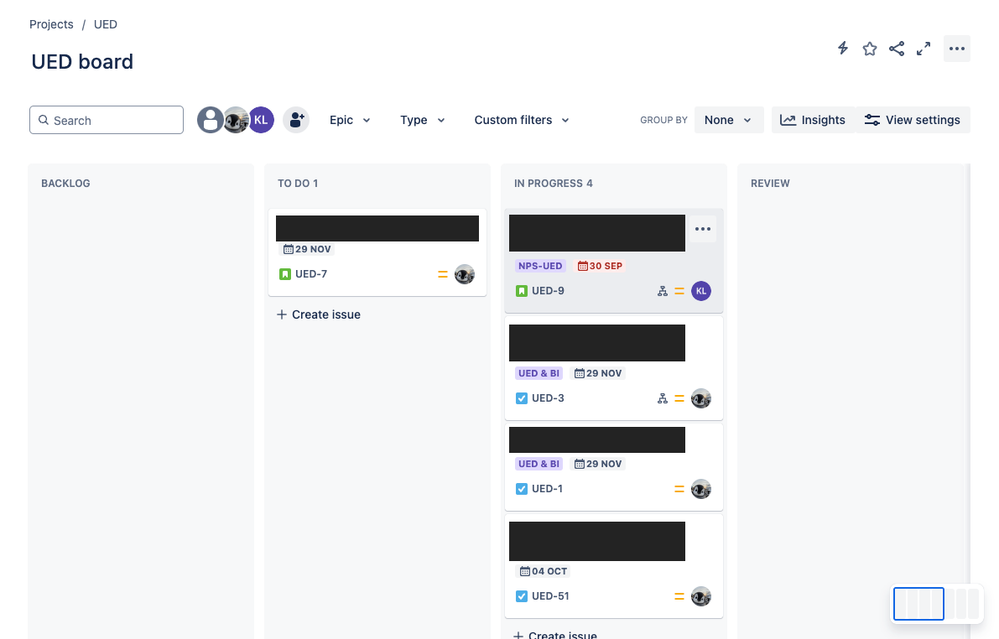Click the UED & BI label on UED-1
999x639 pixels.
539,464
